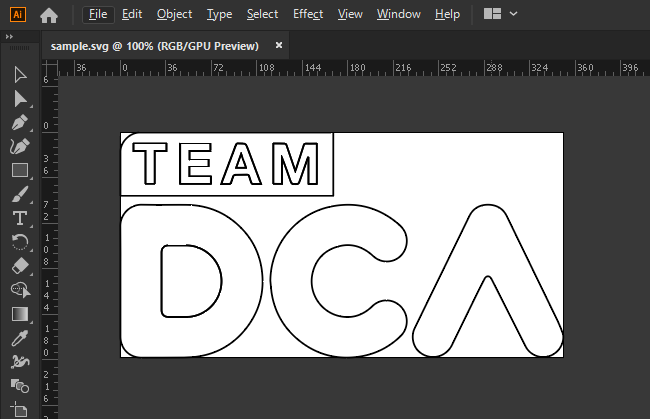Select the Eyedropper tool
Screen dimensions: 650x419
tap(20, 338)
